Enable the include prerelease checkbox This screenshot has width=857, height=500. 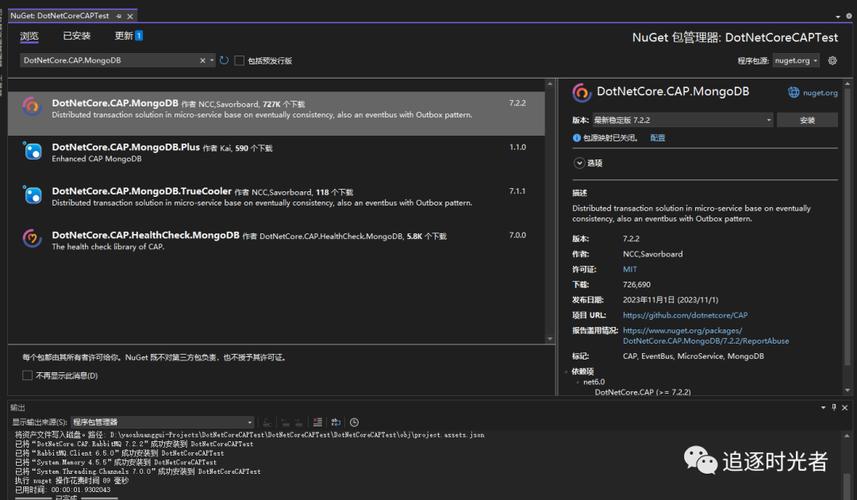[239, 61]
